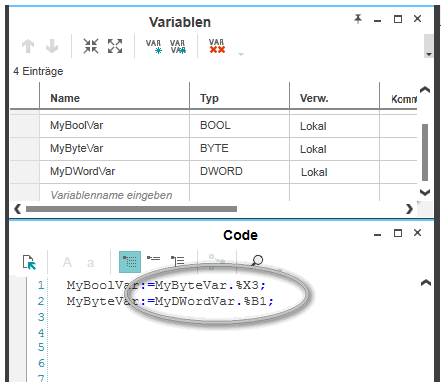
Task: Insert a new variable group icon
Action: [x=178, y=46]
